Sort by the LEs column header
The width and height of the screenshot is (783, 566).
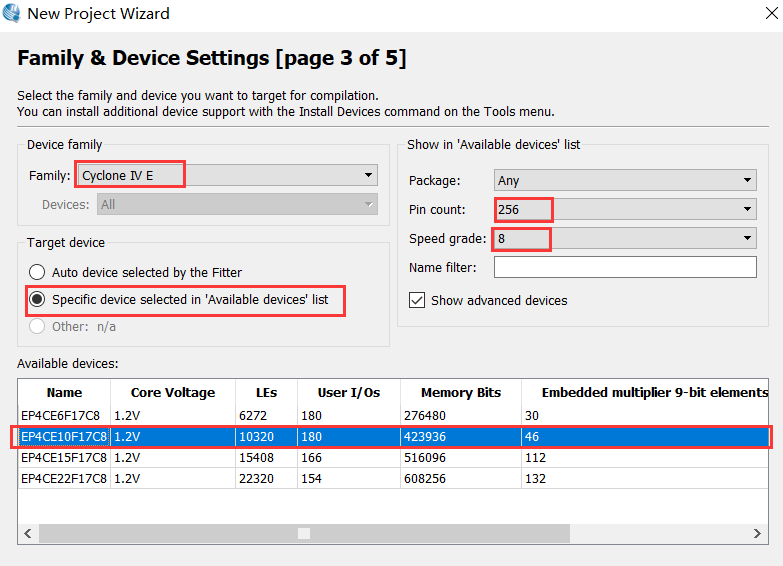click(x=266, y=393)
